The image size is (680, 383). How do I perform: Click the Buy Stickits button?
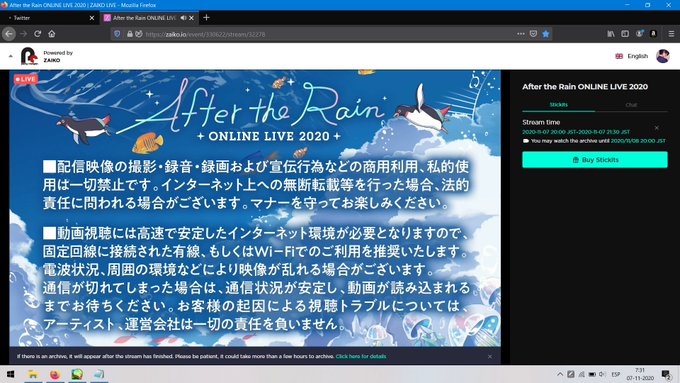coord(595,160)
